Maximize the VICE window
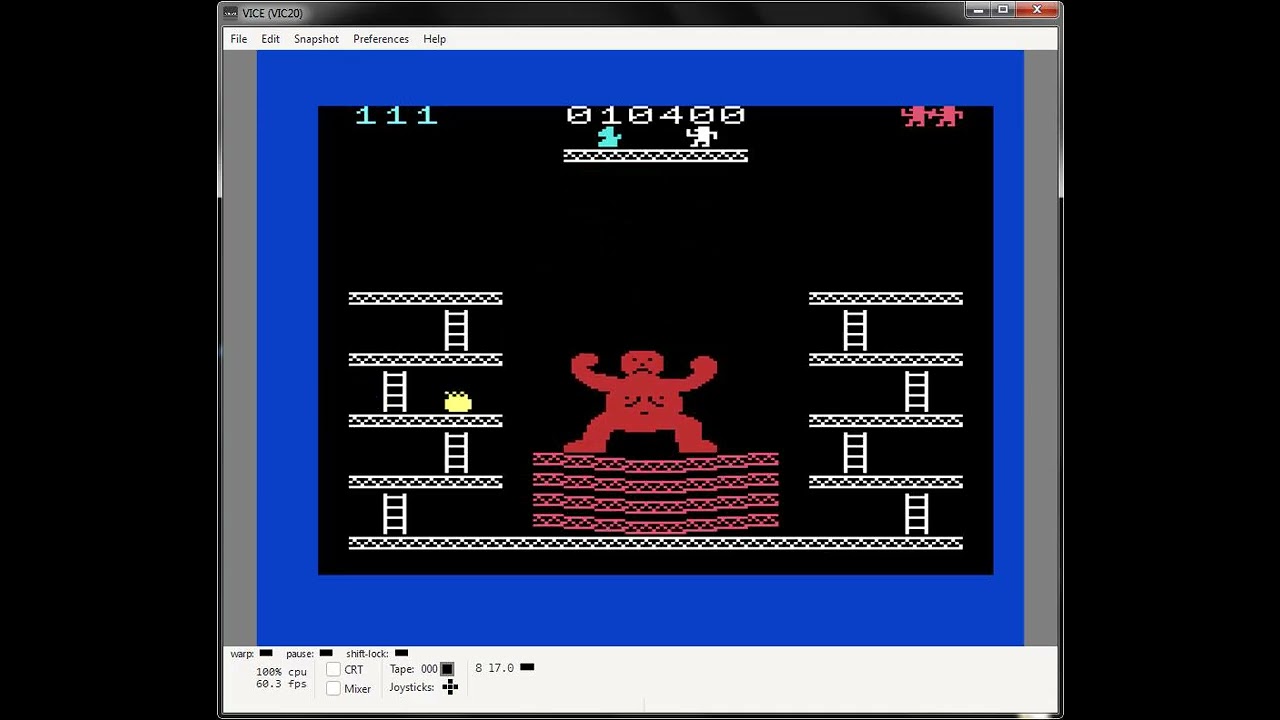The image size is (1280, 720). (1002, 10)
